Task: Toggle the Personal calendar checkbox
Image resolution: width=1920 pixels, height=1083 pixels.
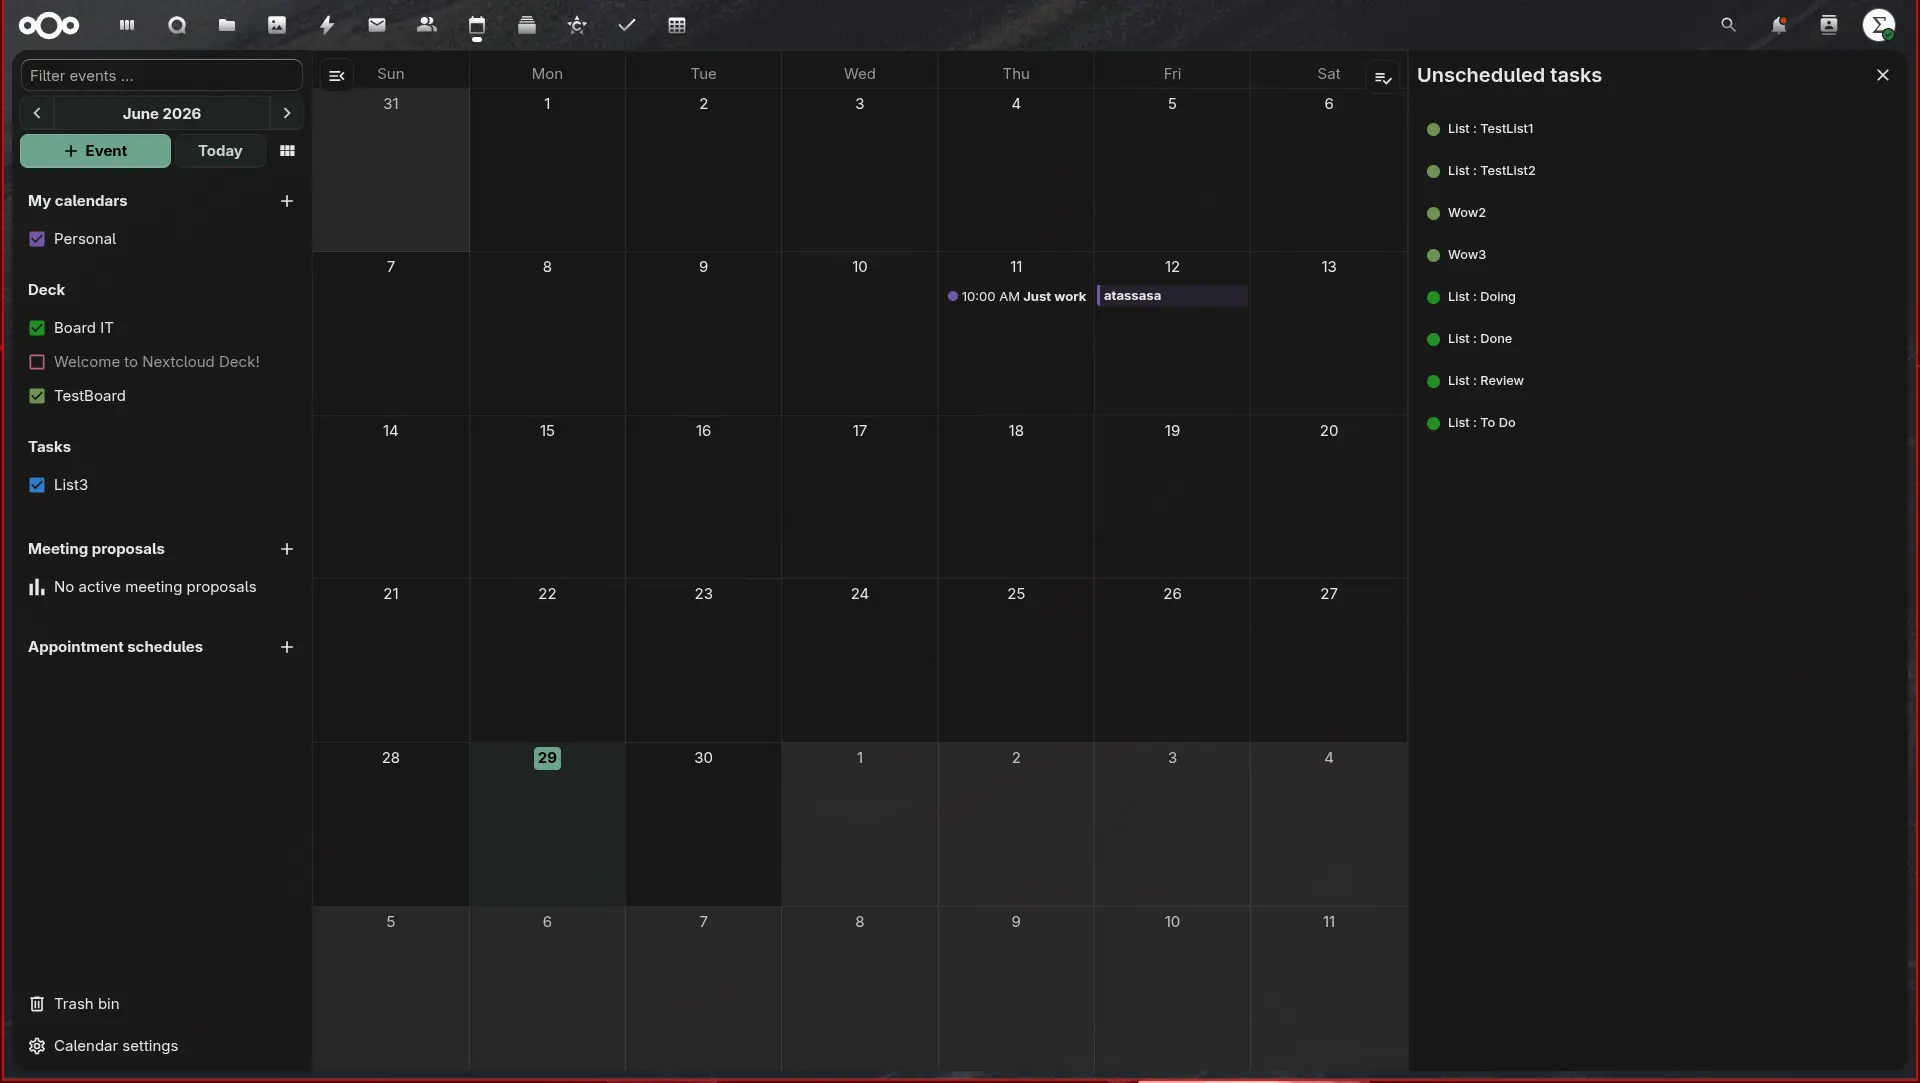Action: coord(37,239)
